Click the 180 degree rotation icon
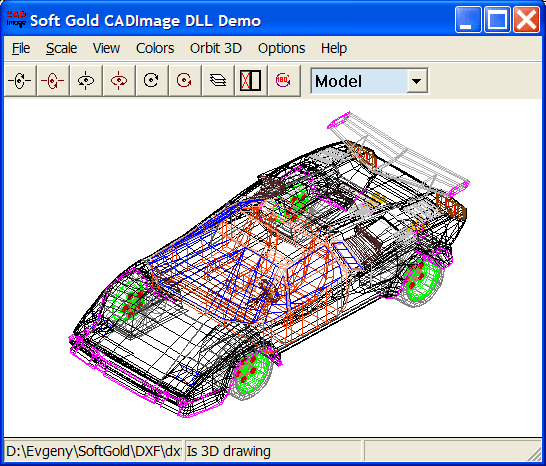Viewport: 546px width, 466px height. (283, 81)
